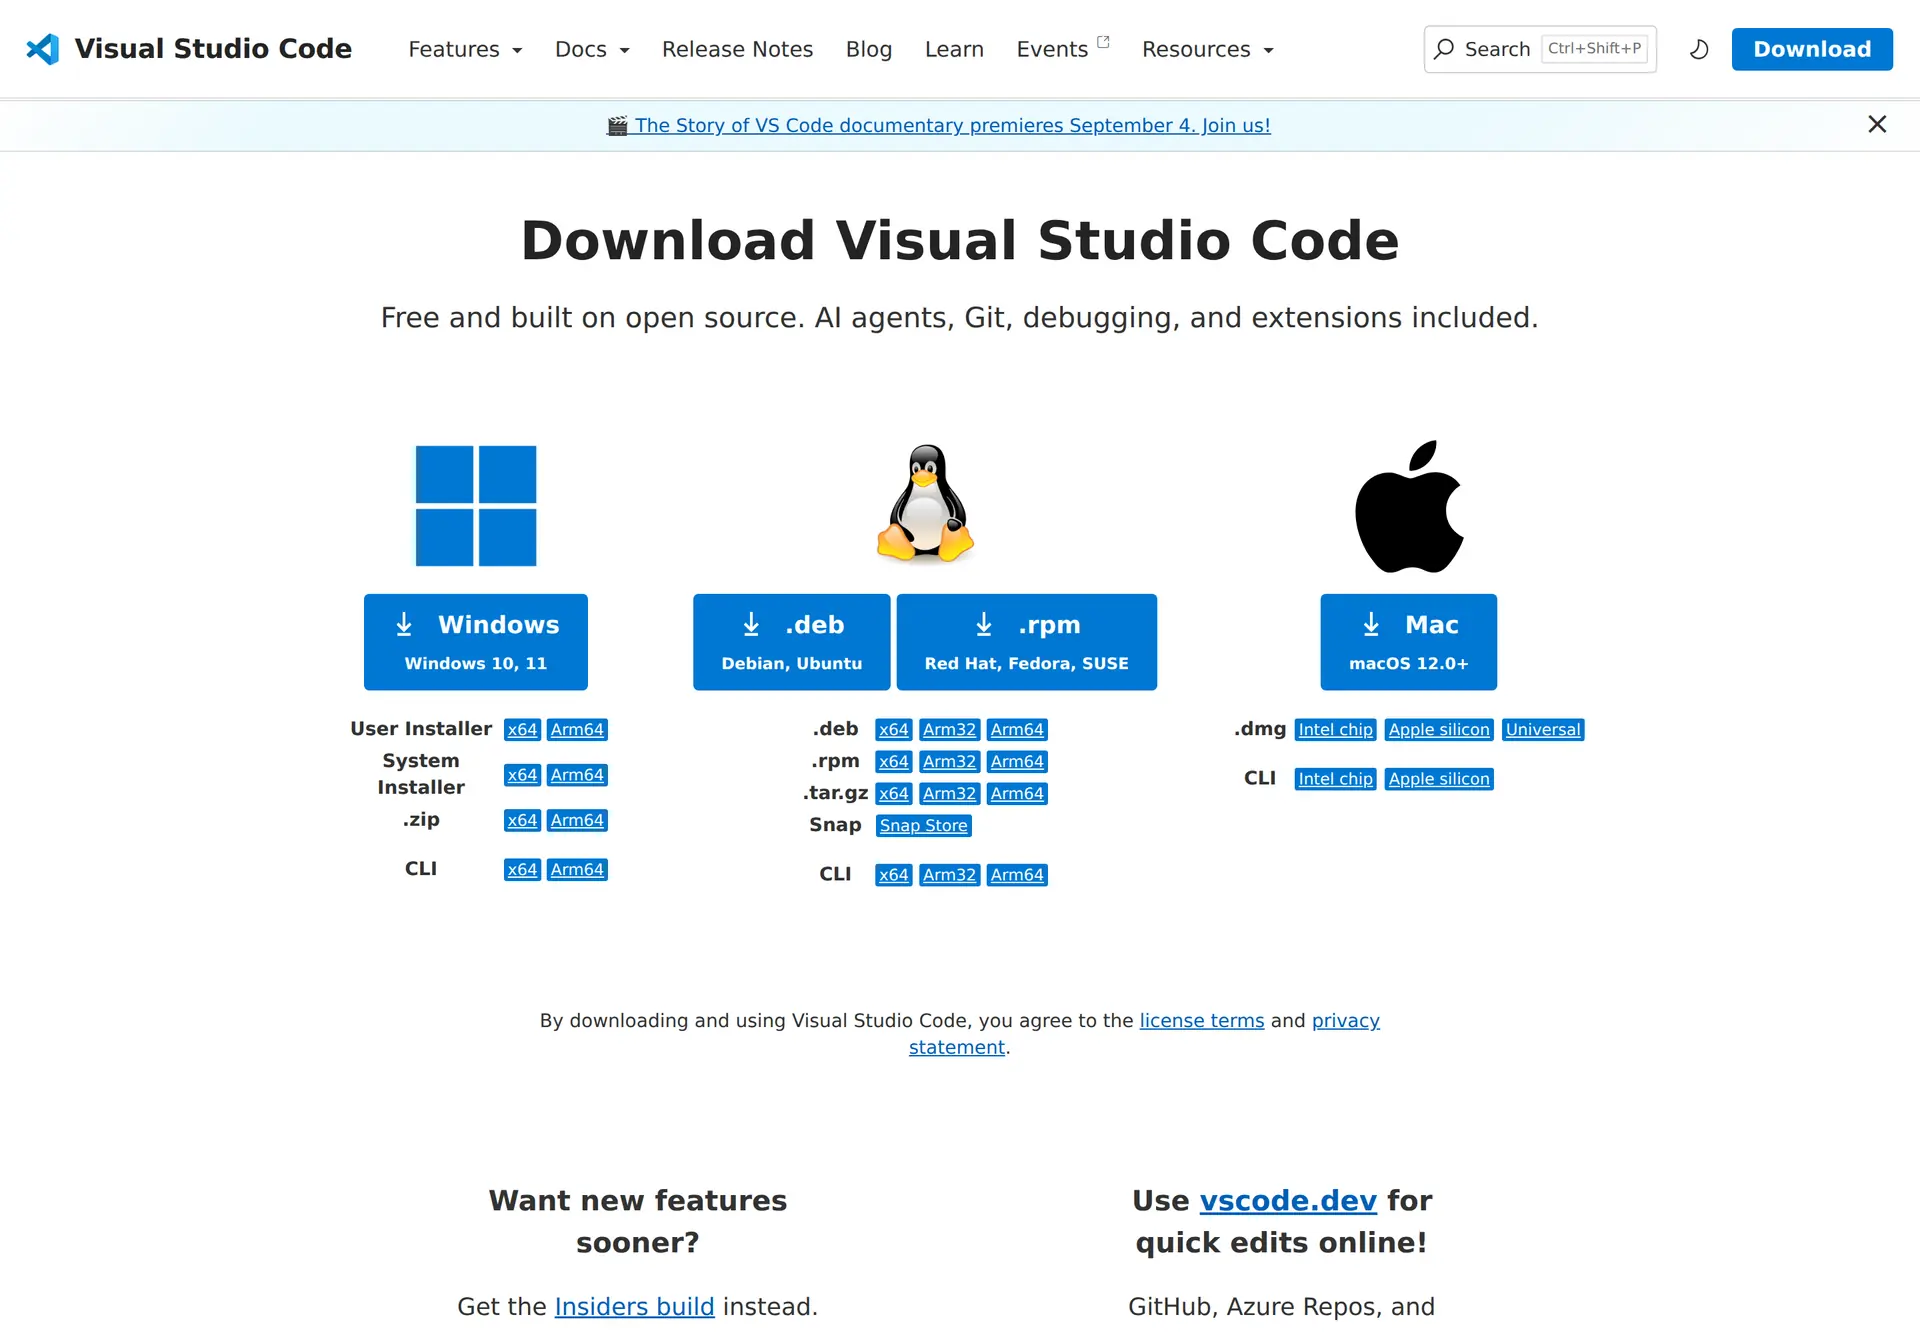Image resolution: width=1920 pixels, height=1333 pixels.
Task: Click the Linux Tux penguin image
Action: pos(926,503)
